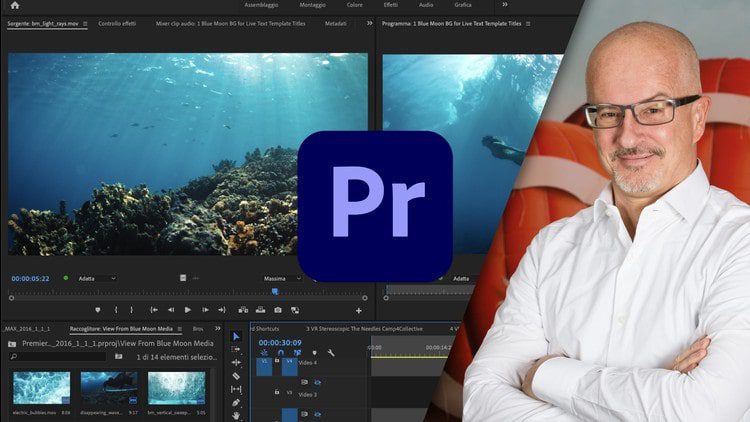Click the bin search field
This screenshot has width=750, height=422.
(57, 356)
